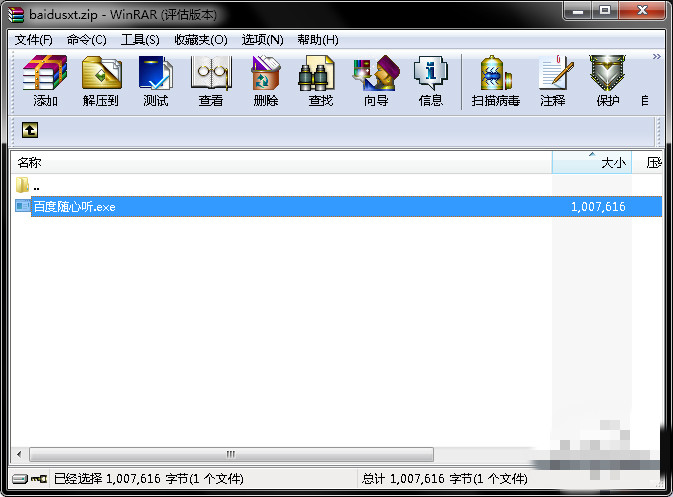This screenshot has width=673, height=497.
Task: Open the 查看 (View) tool
Action: click(211, 81)
